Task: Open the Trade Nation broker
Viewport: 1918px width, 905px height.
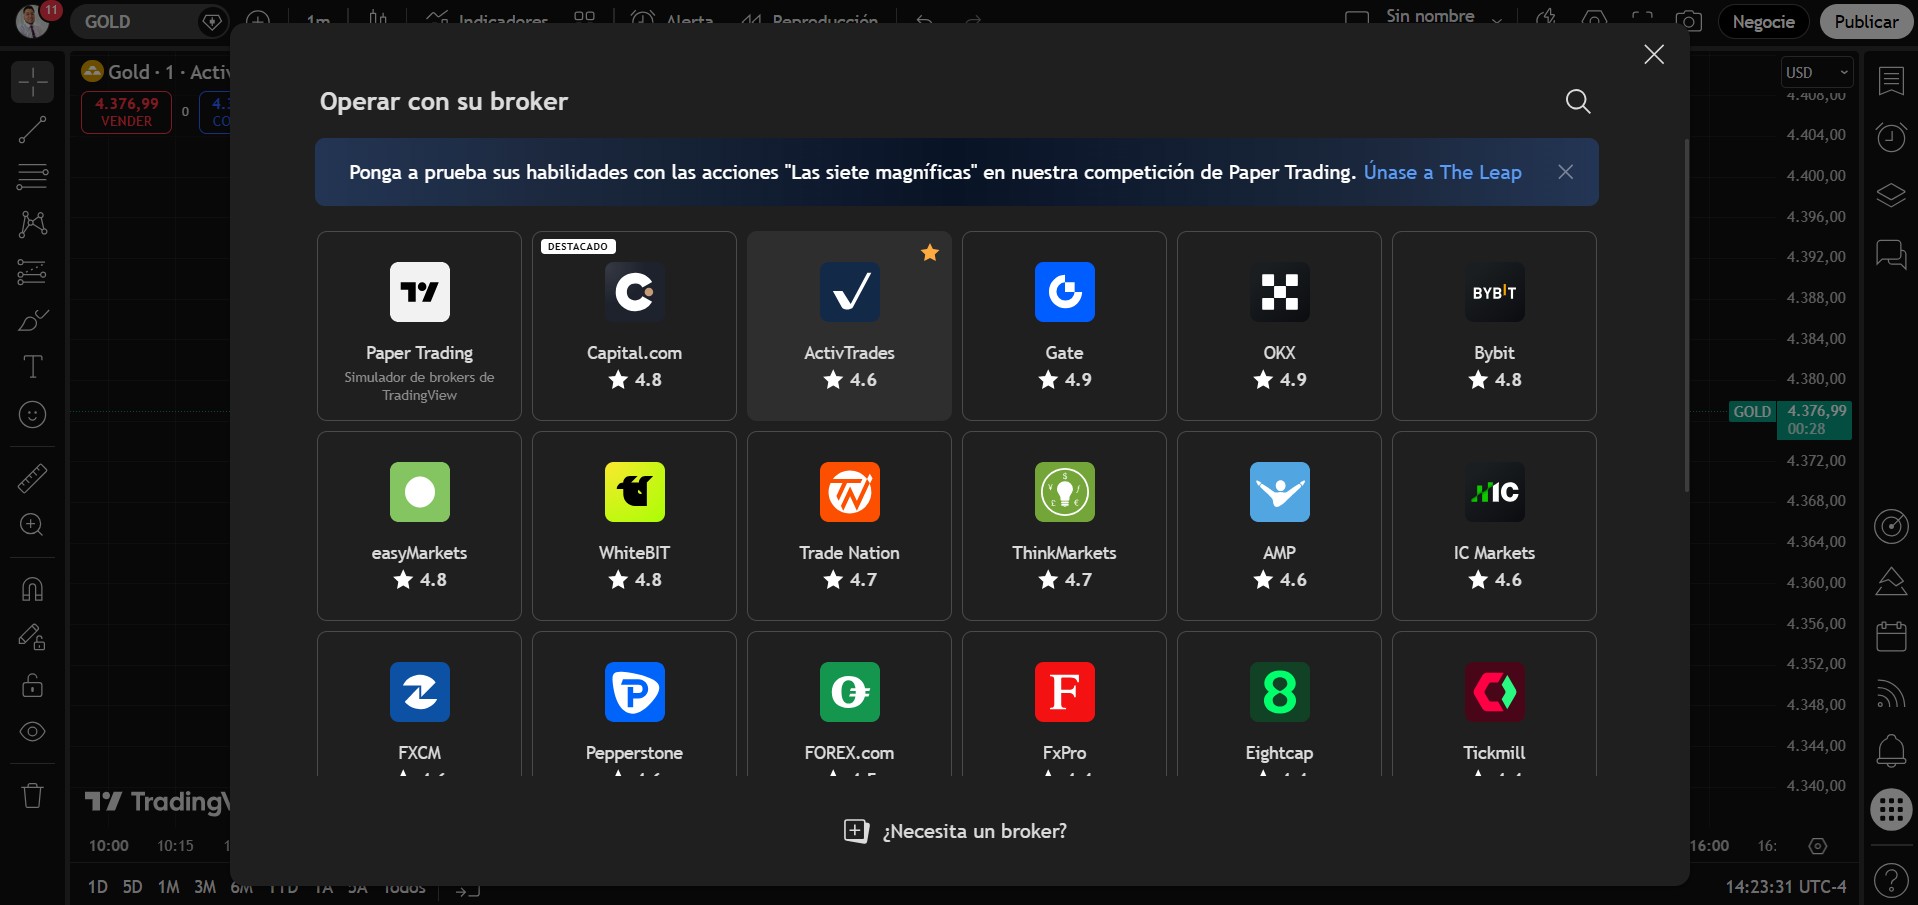Action: pyautogui.click(x=849, y=526)
